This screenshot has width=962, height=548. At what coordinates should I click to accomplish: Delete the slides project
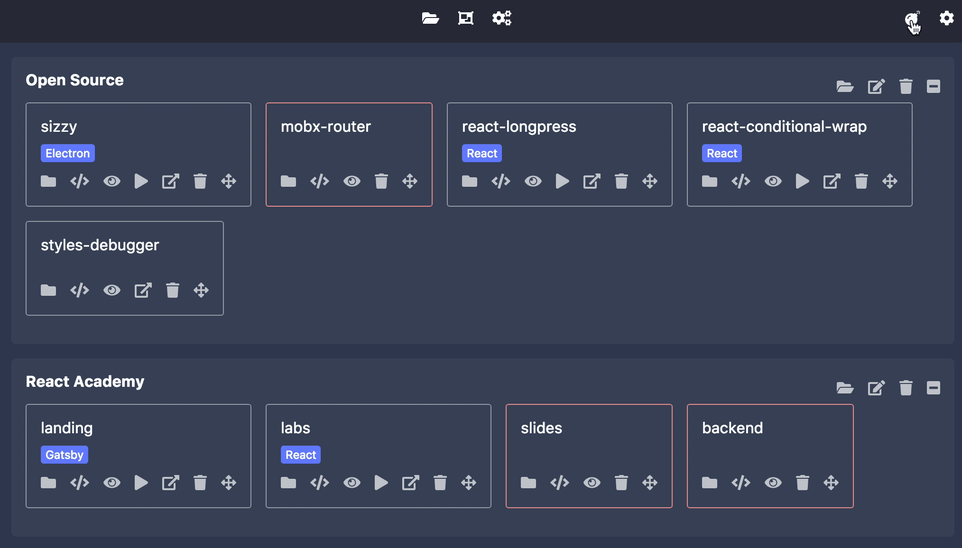(621, 483)
